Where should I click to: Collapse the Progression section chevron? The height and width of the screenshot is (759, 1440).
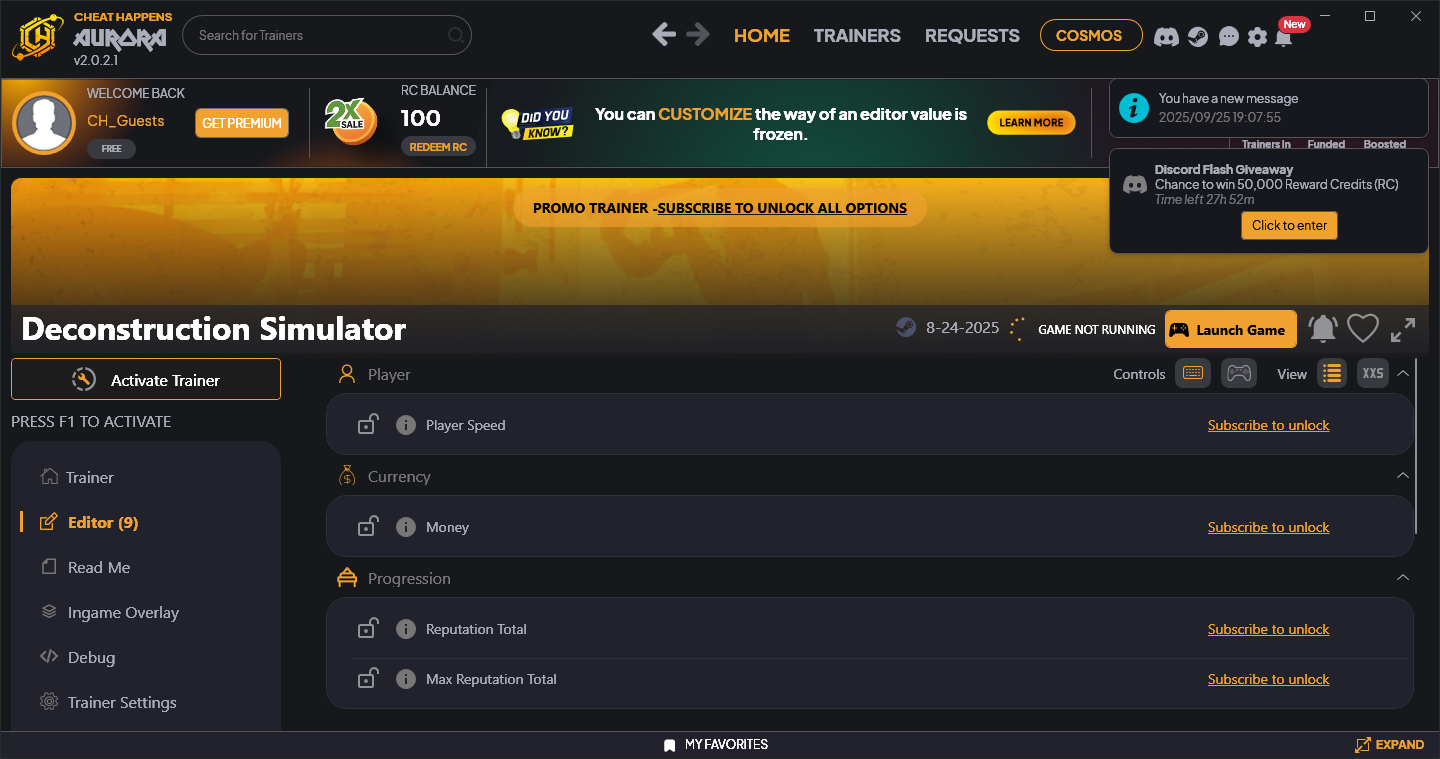pos(1403,578)
